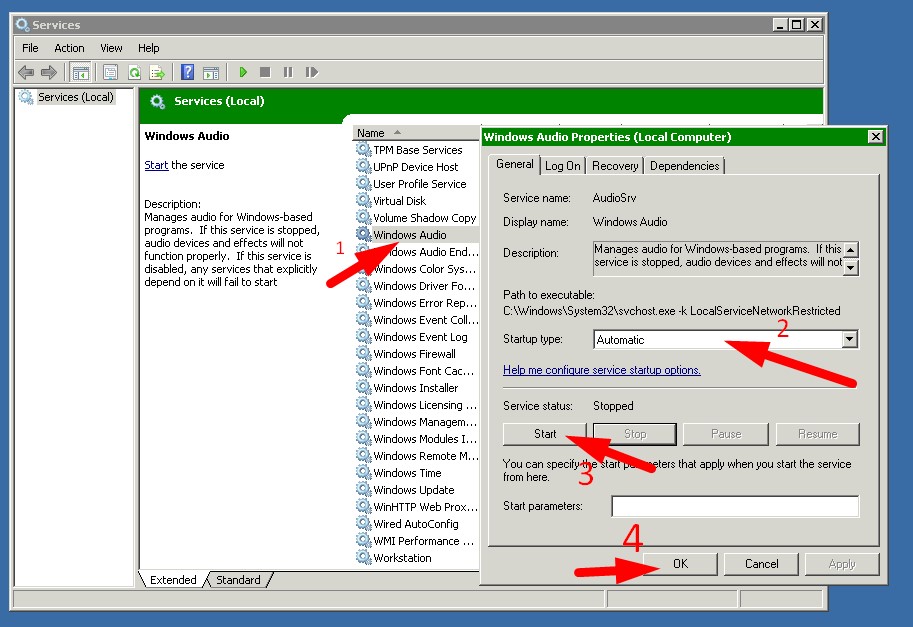Viewport: 913px width, 627px height.
Task: Click the Export List toolbar icon
Action: 157,72
